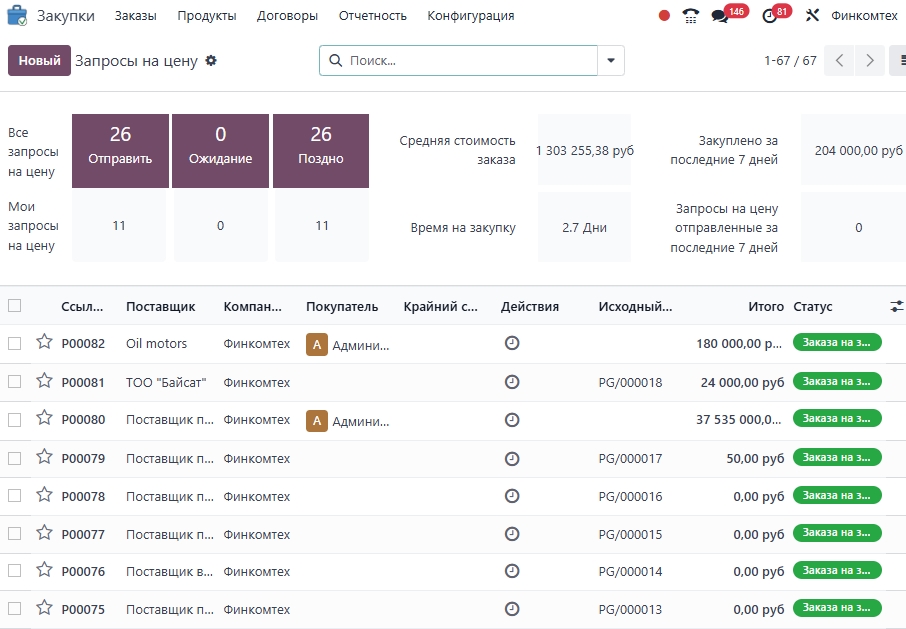The height and width of the screenshot is (629, 906).
Task: Open the Oil motors supplier row
Action: click(157, 344)
